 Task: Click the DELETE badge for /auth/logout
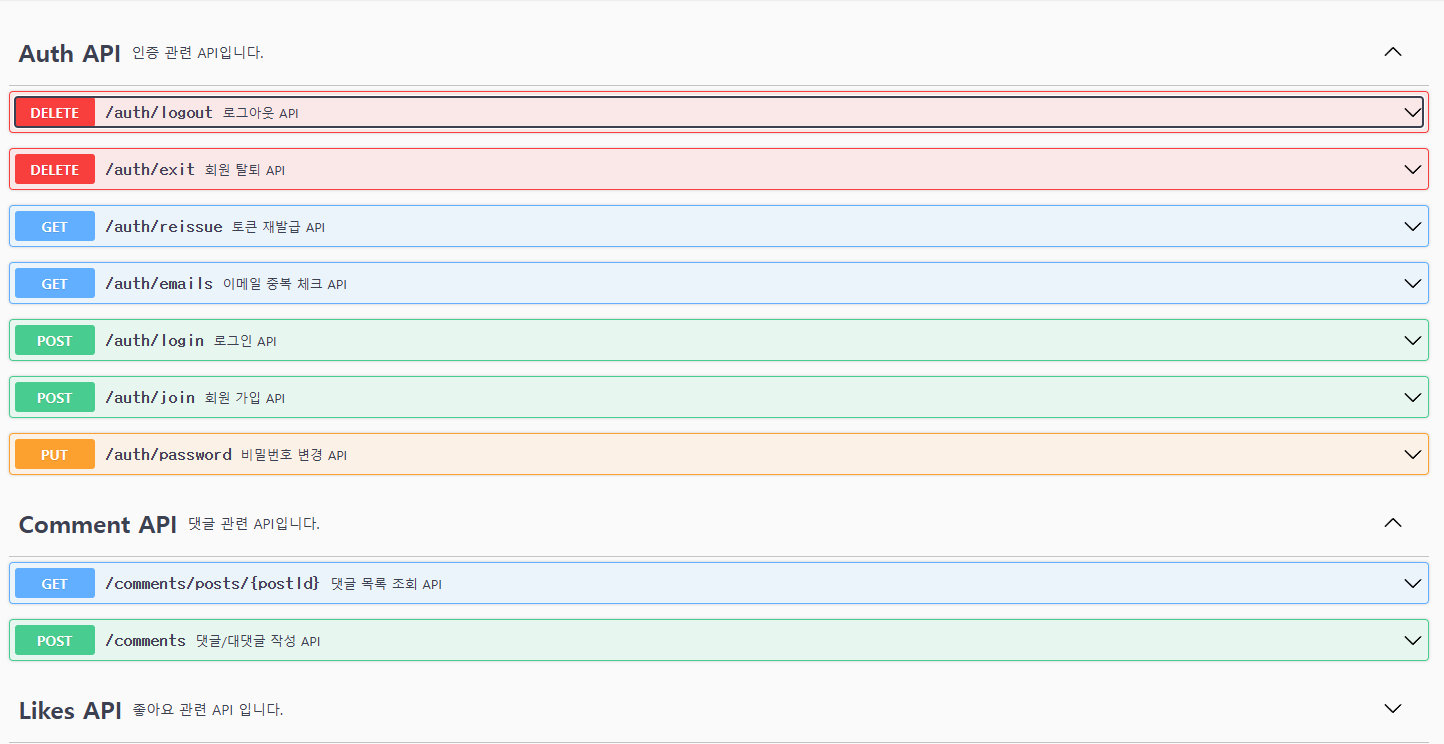(55, 113)
